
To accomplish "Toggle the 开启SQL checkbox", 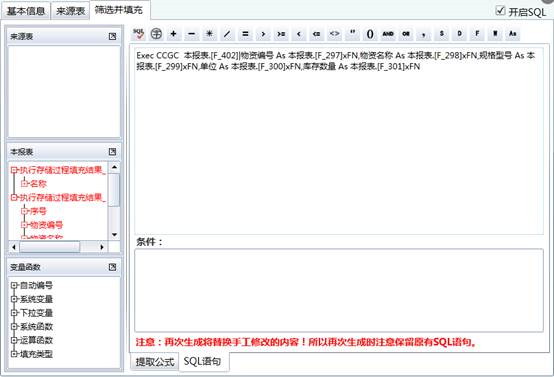I will pos(500,10).
